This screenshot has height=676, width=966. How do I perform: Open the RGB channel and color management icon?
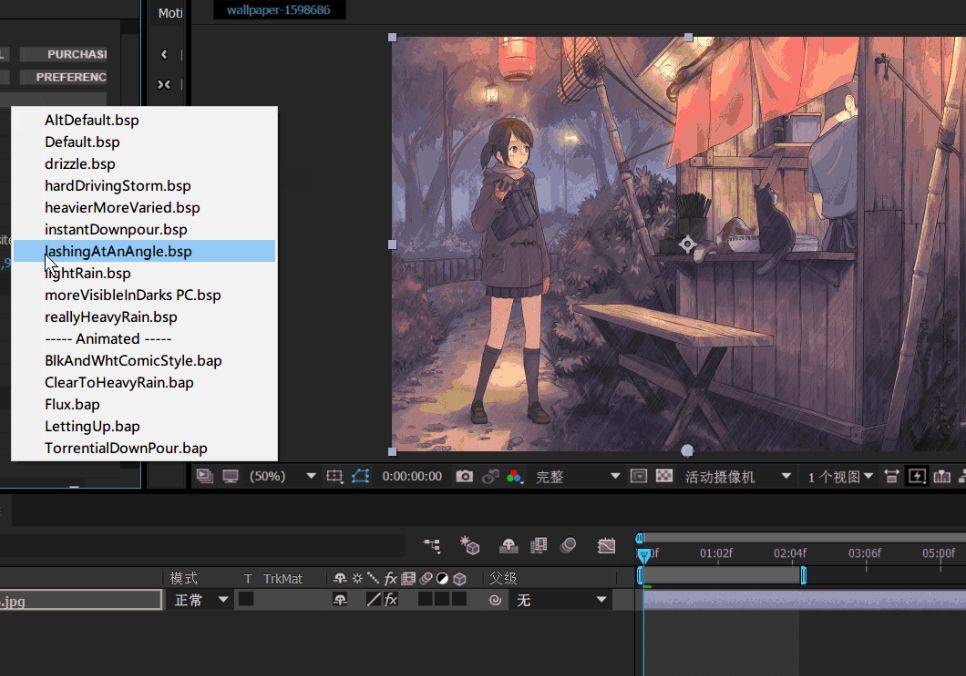[x=514, y=476]
